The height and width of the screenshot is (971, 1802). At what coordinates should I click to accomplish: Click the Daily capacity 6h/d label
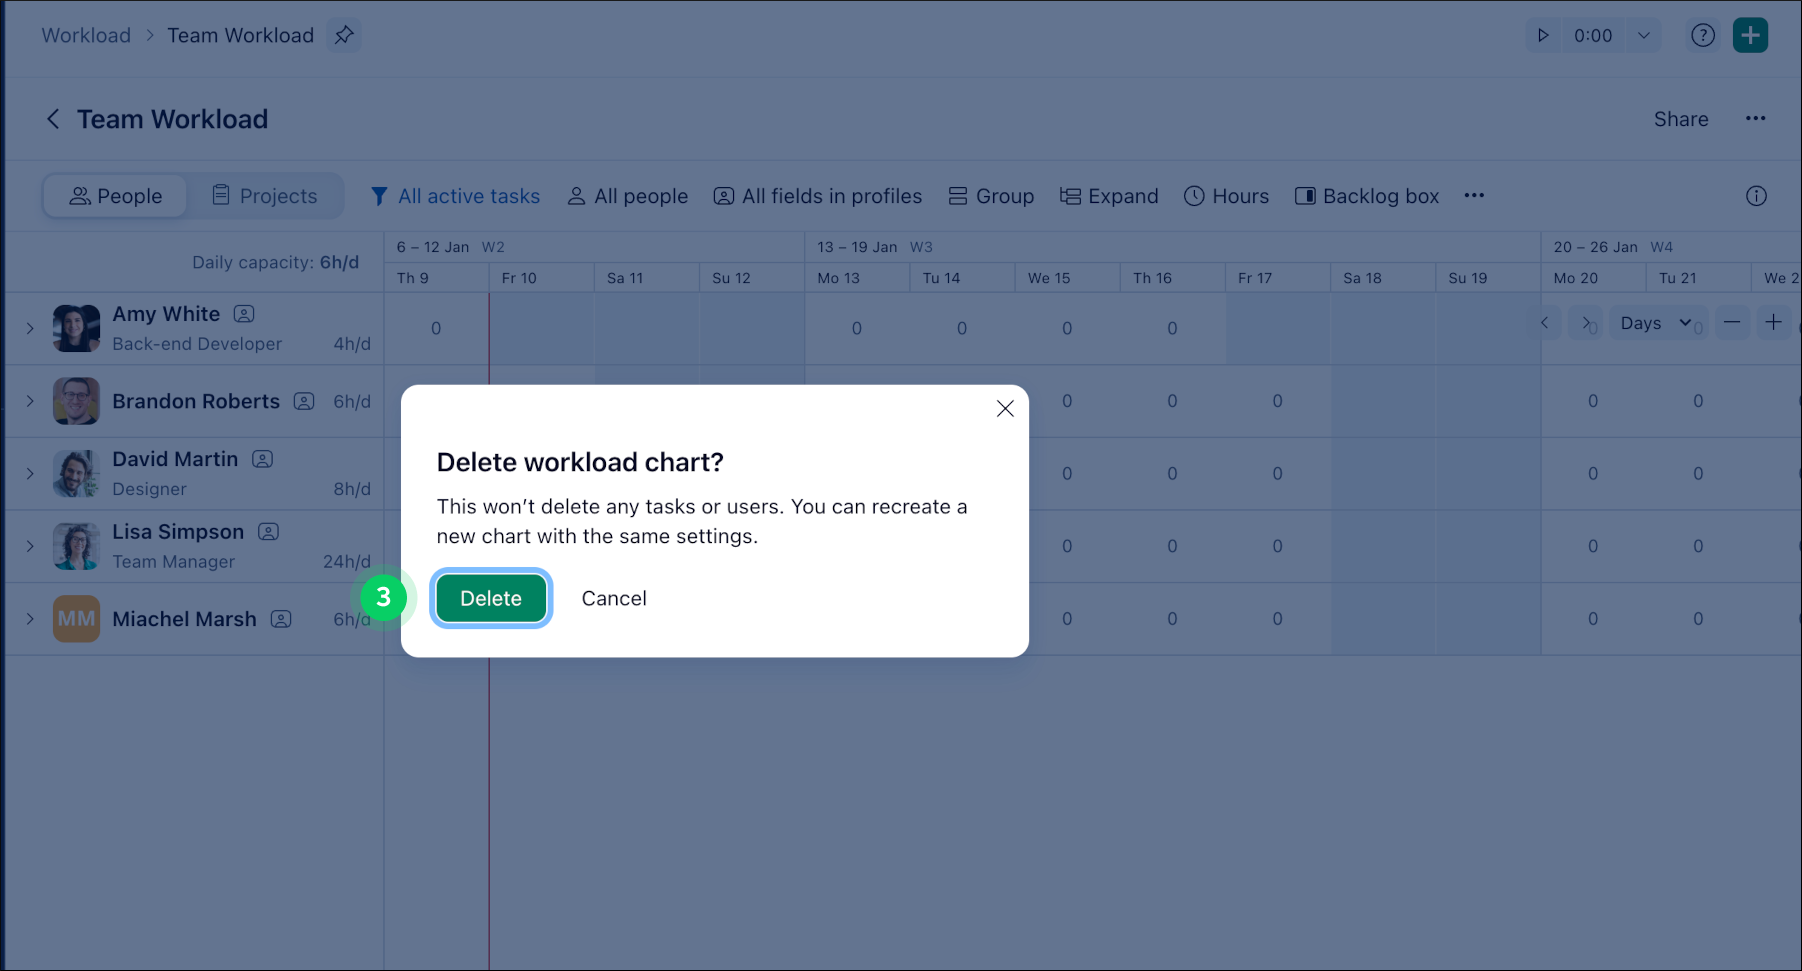point(275,262)
